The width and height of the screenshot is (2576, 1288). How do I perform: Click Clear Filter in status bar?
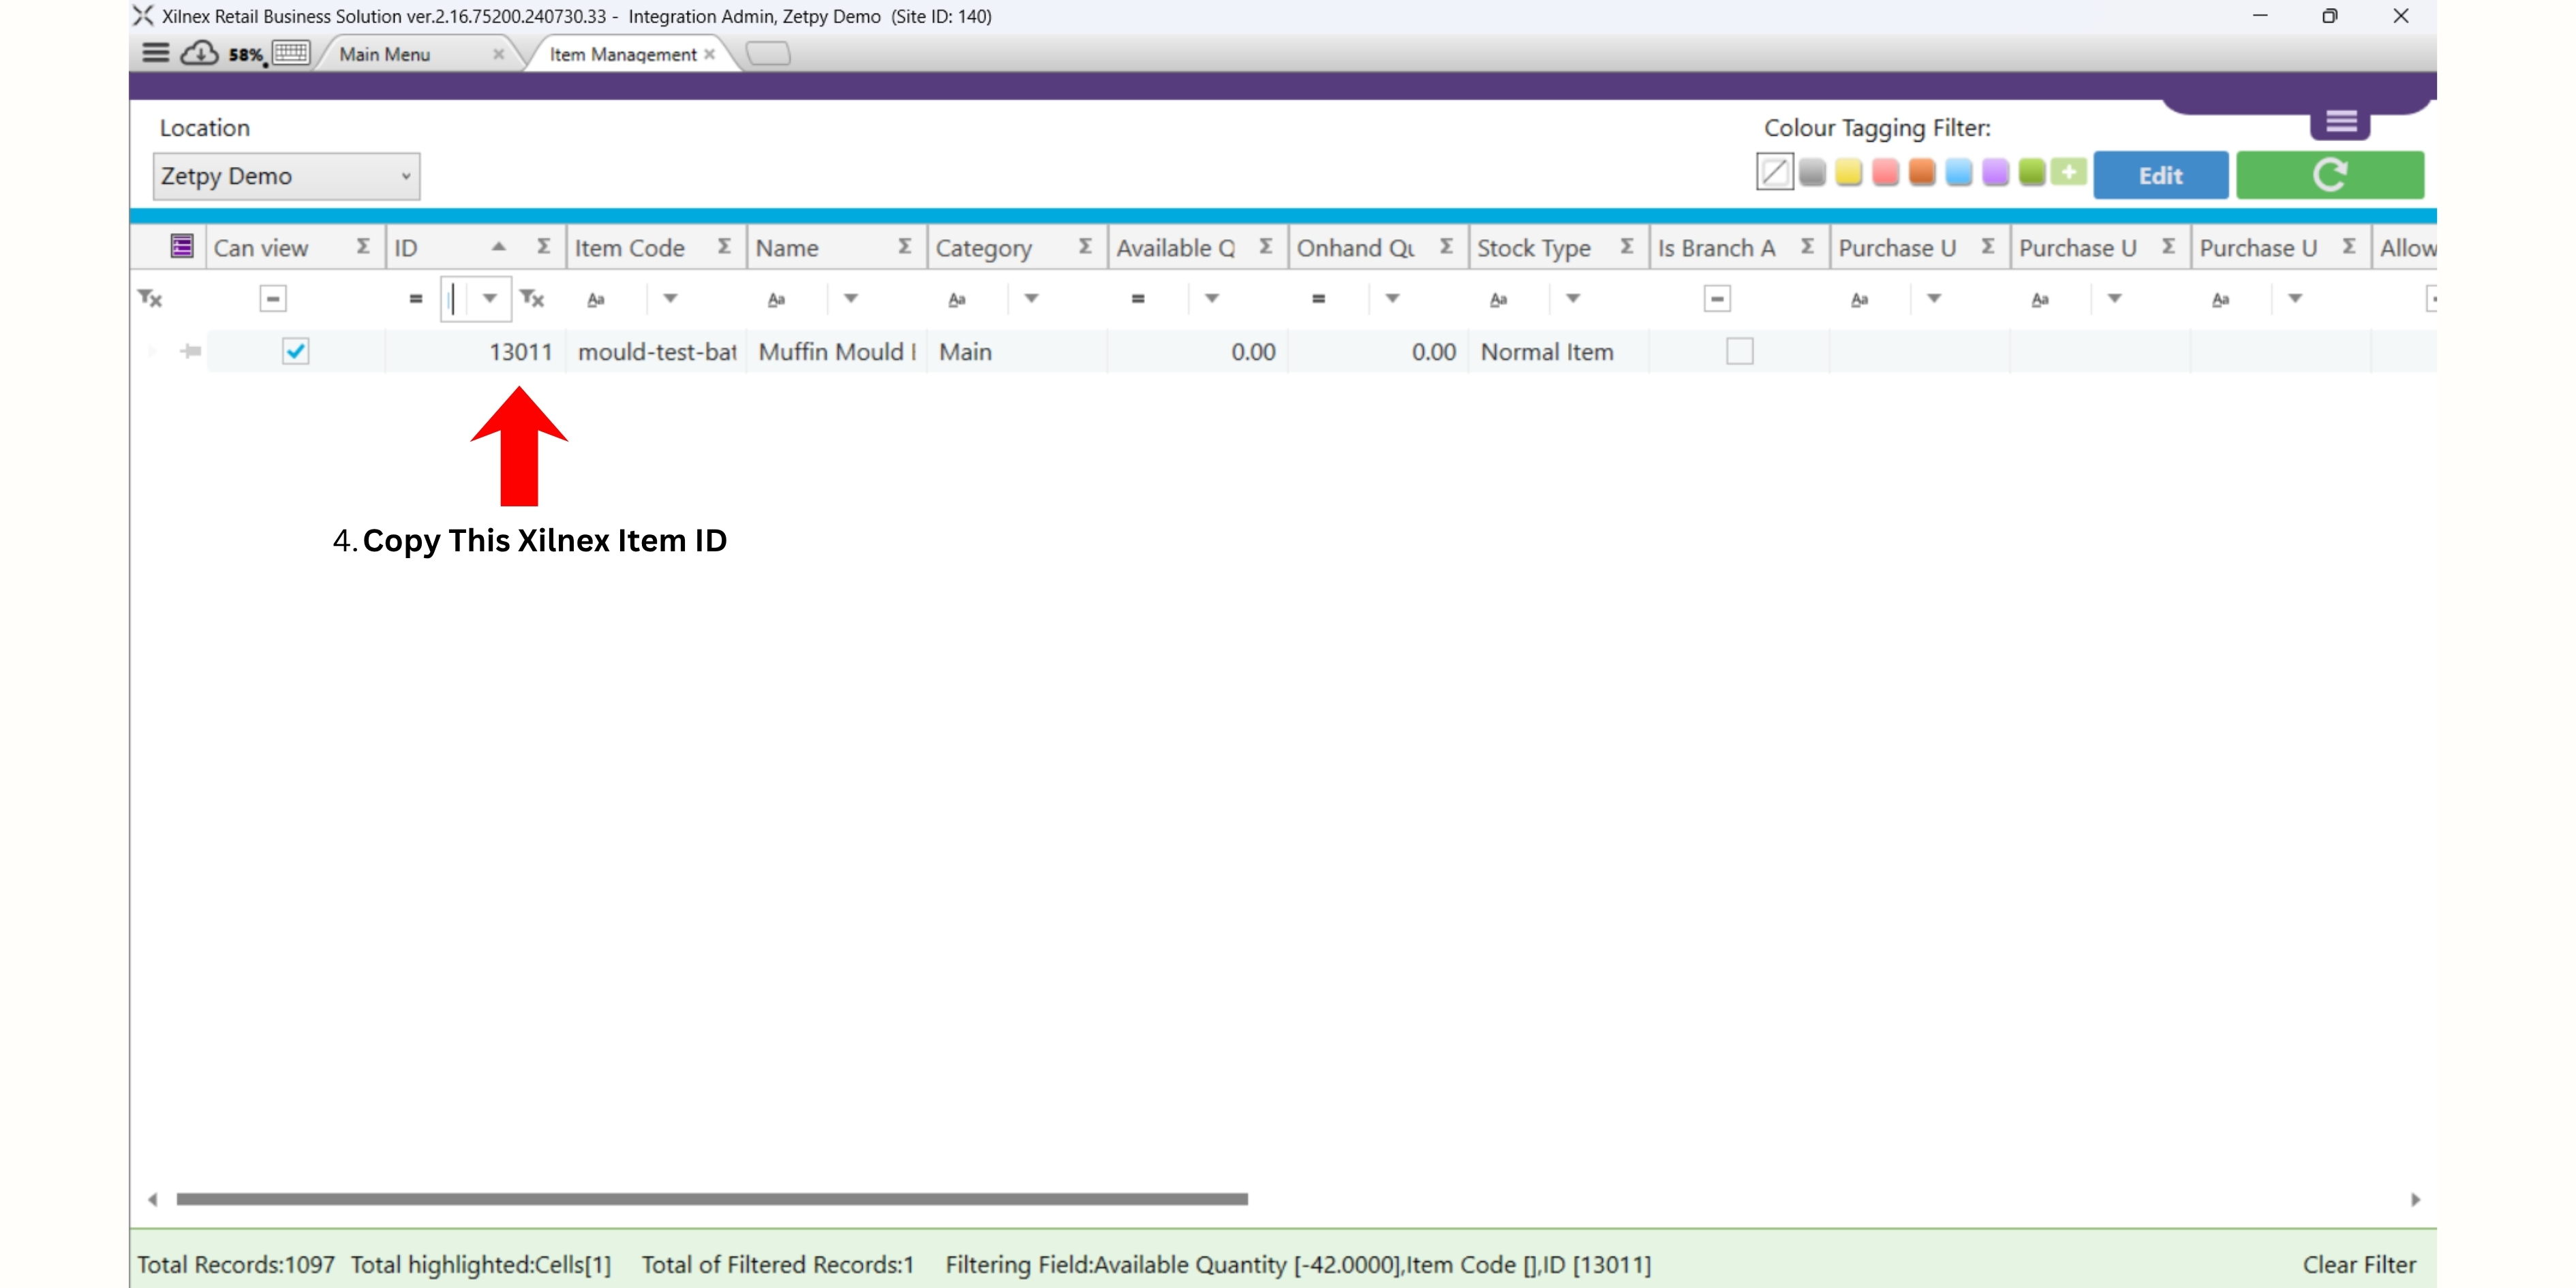[2358, 1264]
